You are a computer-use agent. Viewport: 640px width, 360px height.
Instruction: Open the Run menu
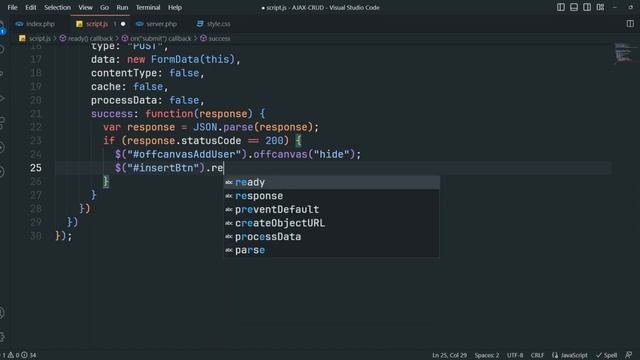coord(122,7)
